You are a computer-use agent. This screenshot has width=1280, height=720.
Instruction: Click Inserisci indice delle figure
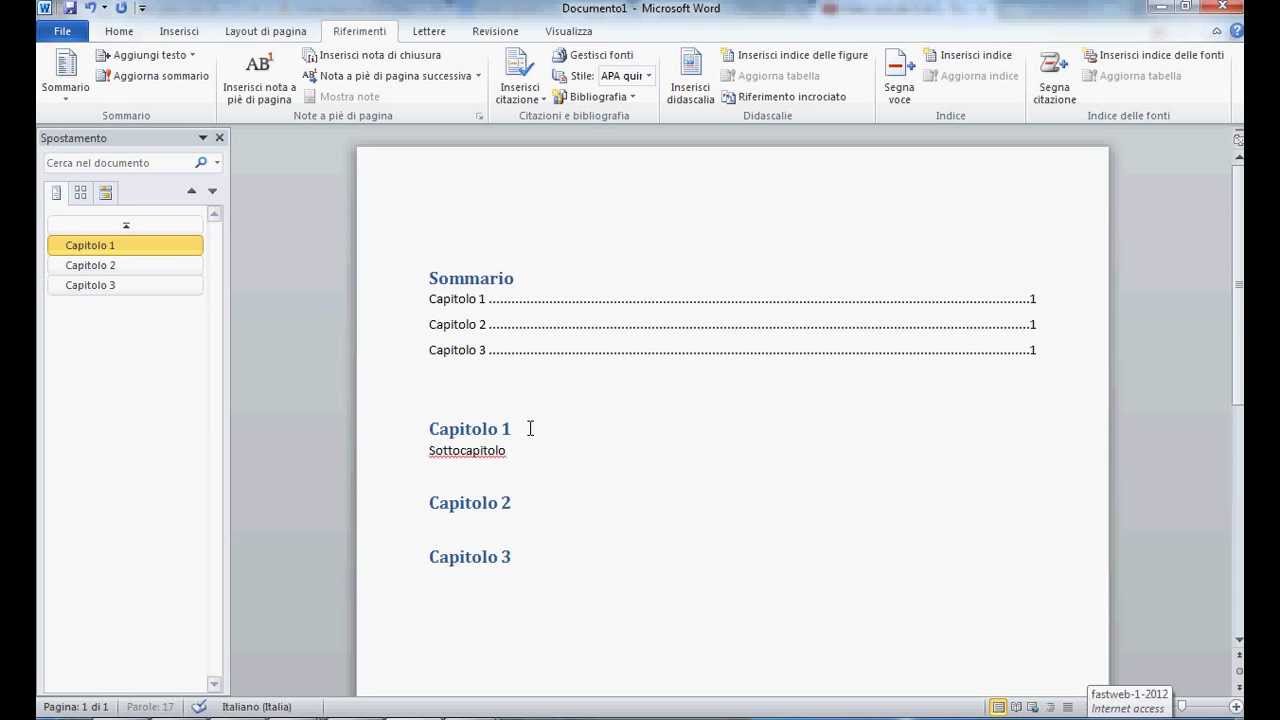(x=794, y=55)
